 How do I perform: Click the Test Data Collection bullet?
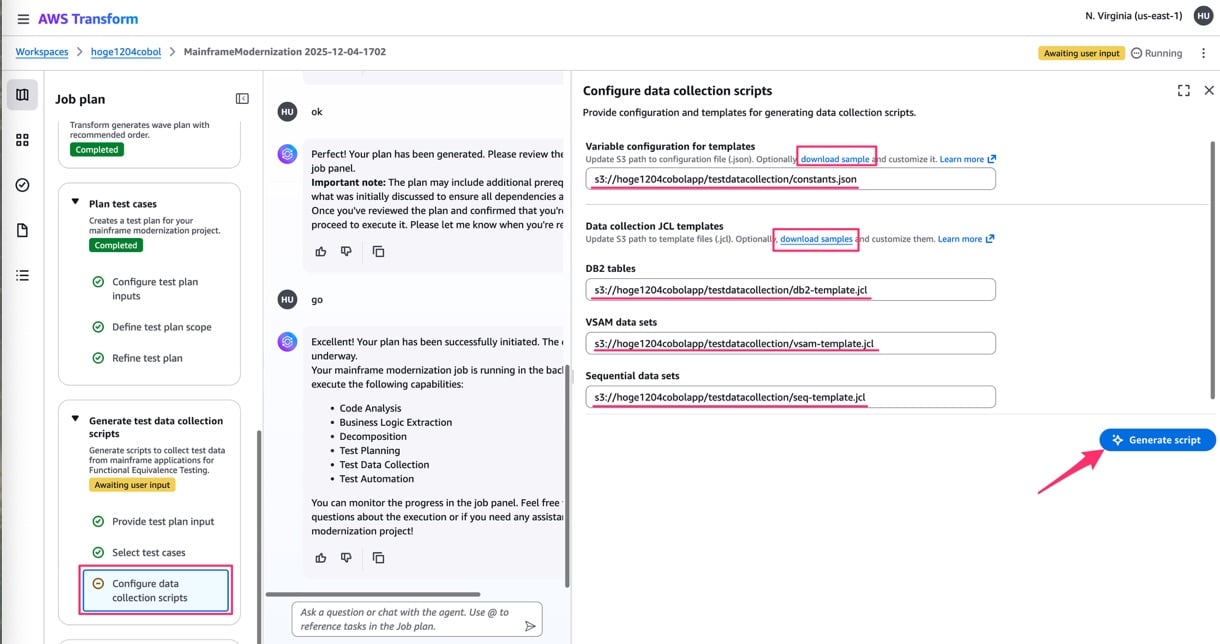384,464
